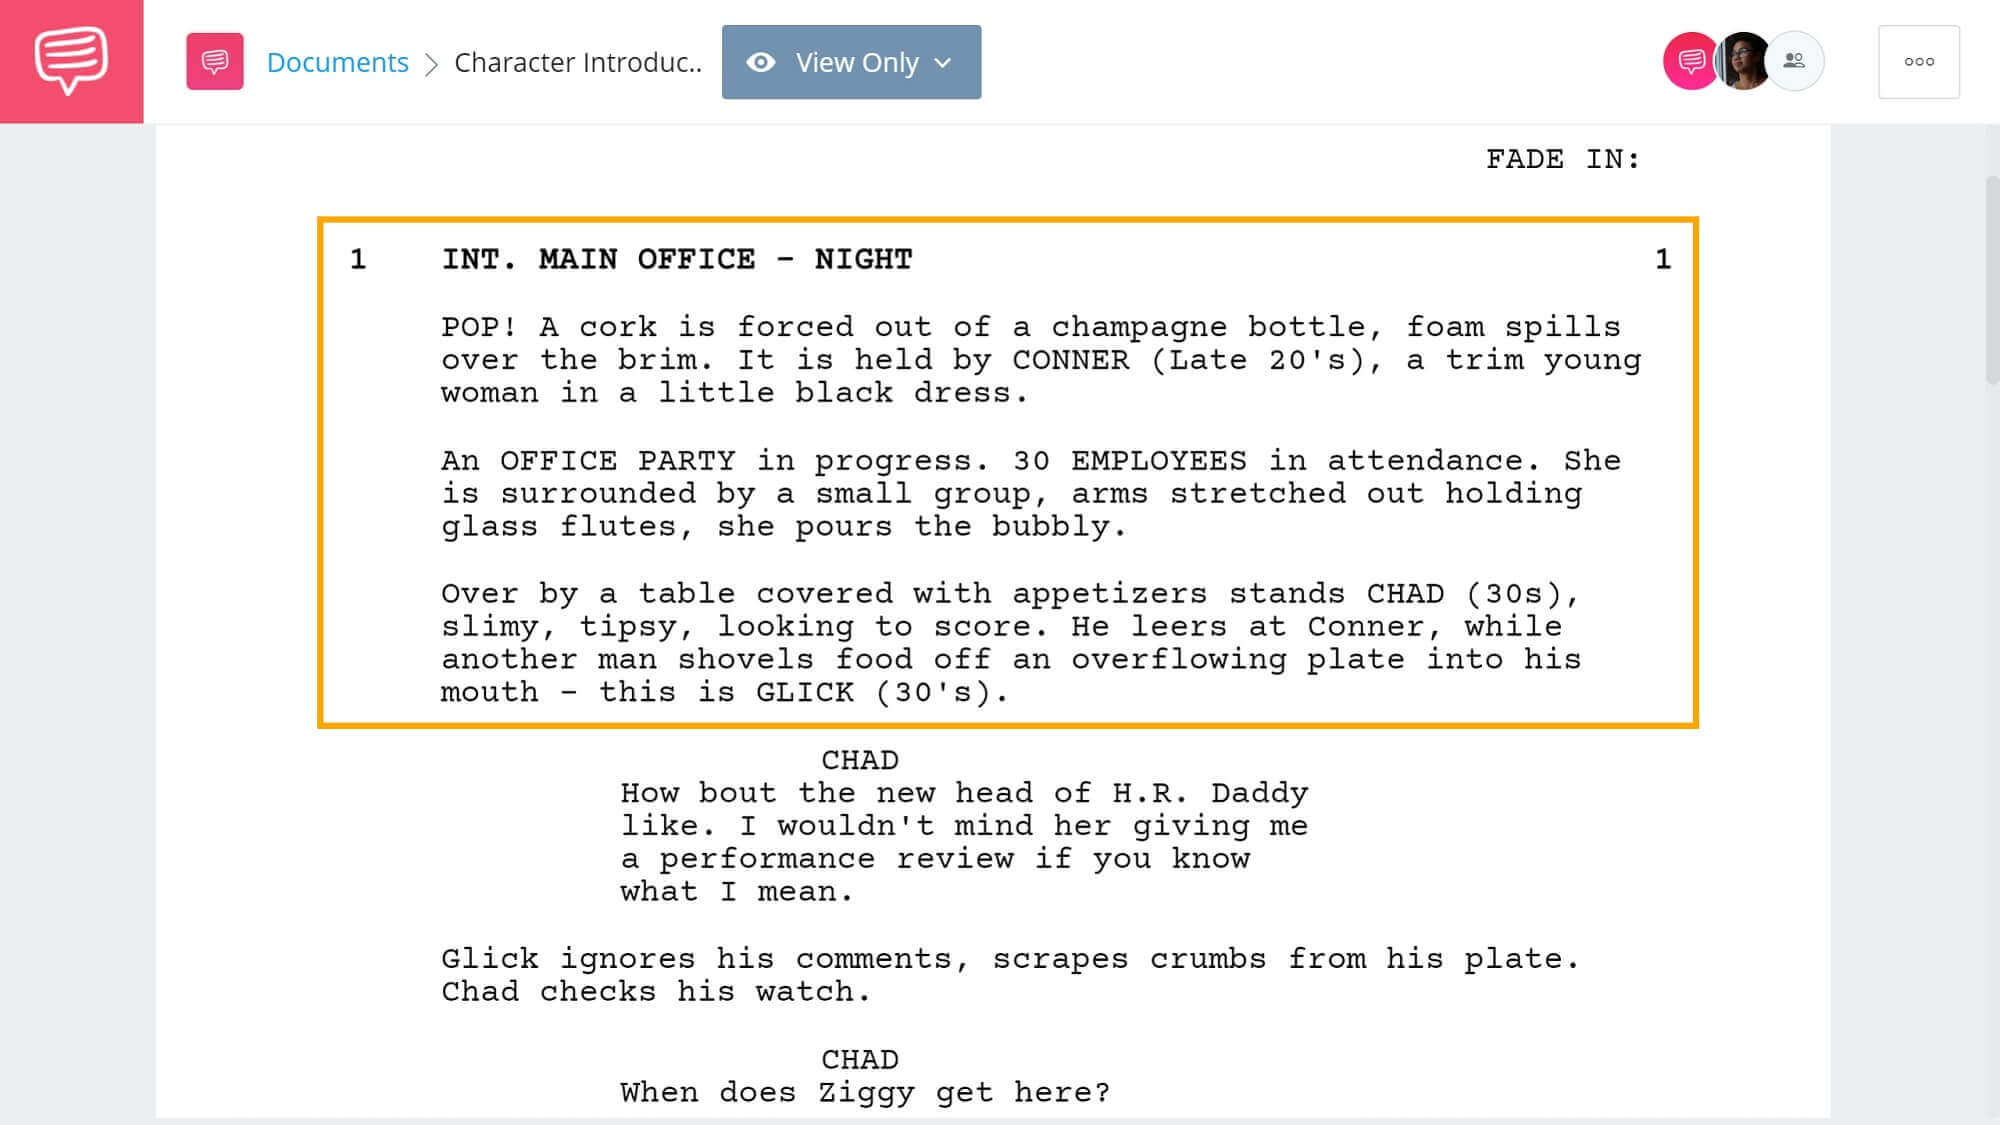Click the person/collaborators icon top right
Screen dimensions: 2000x1125
pyautogui.click(x=1794, y=60)
